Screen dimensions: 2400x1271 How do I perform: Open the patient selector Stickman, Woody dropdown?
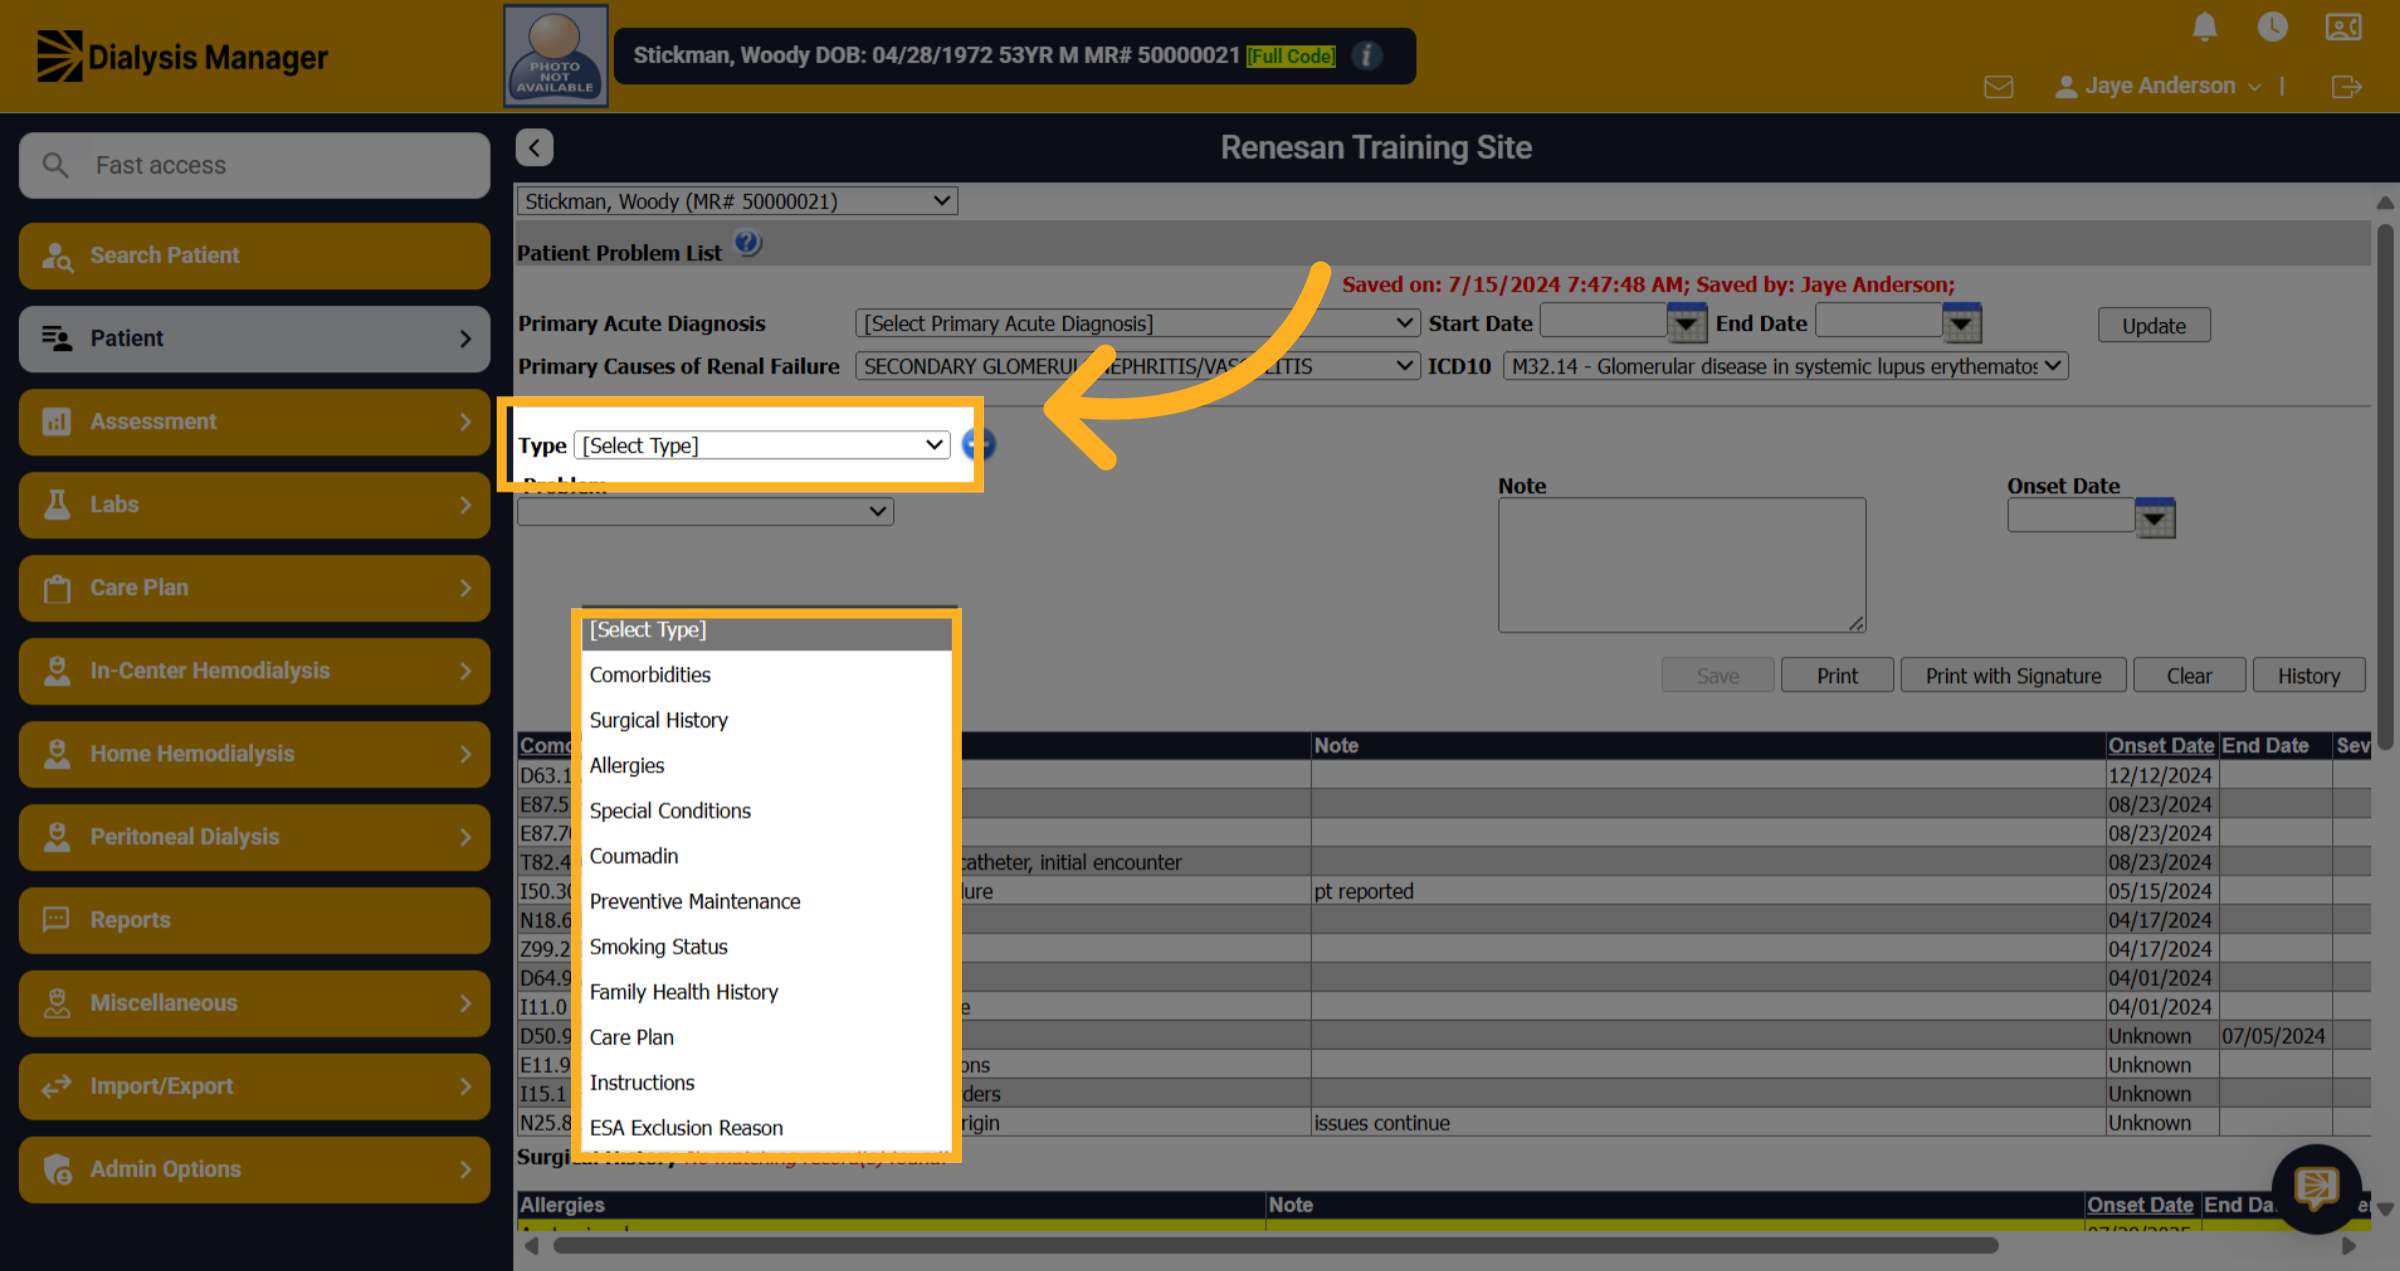pos(737,201)
